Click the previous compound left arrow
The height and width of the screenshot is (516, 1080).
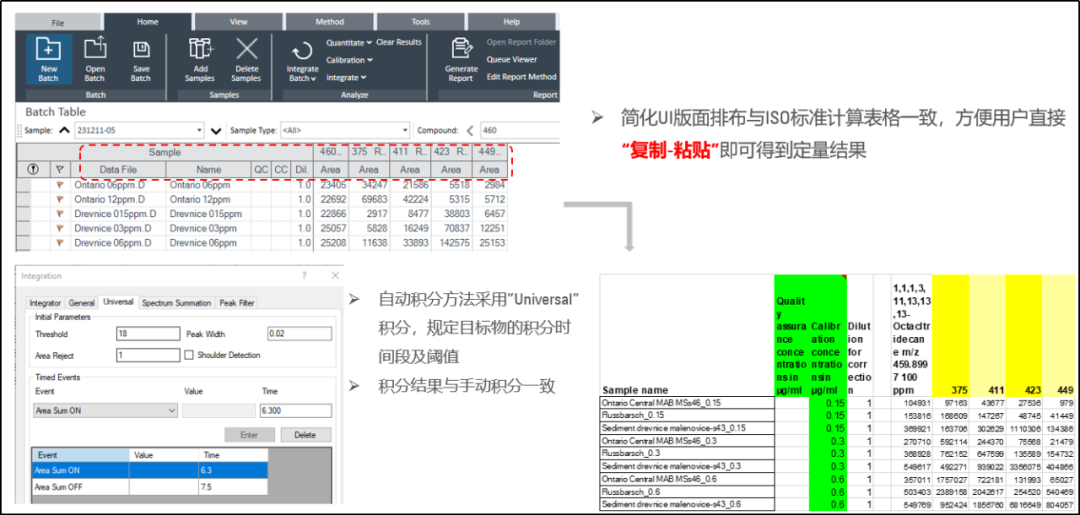click(470, 130)
